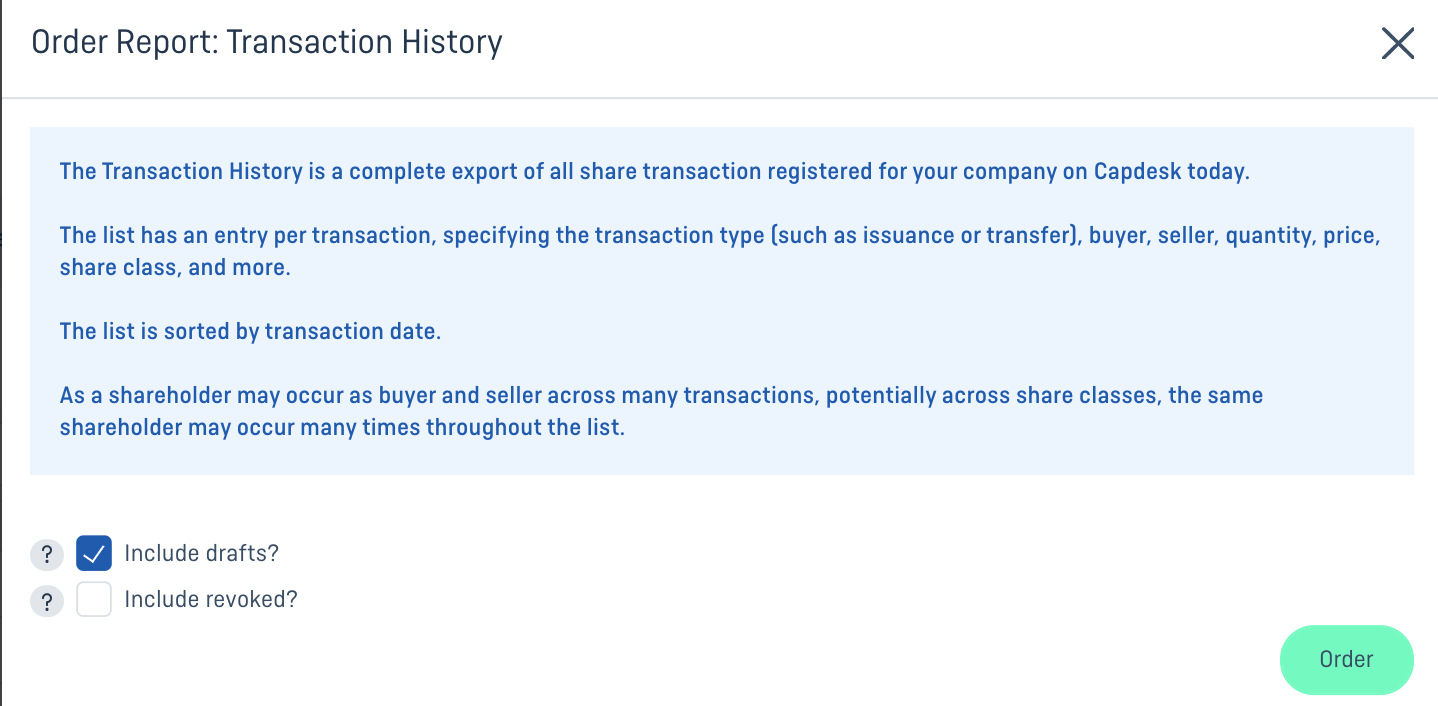Click the word 'Capdesk' in the description

point(1137,171)
